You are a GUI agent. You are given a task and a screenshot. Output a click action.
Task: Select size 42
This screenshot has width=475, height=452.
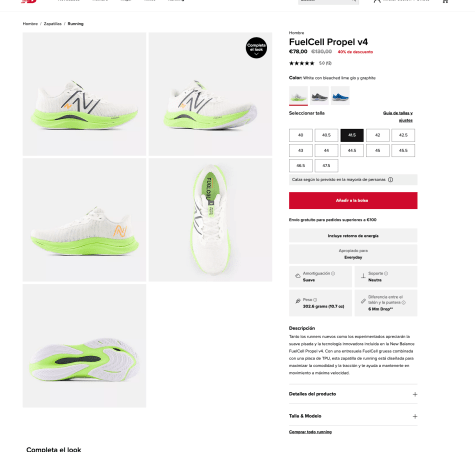pos(378,135)
